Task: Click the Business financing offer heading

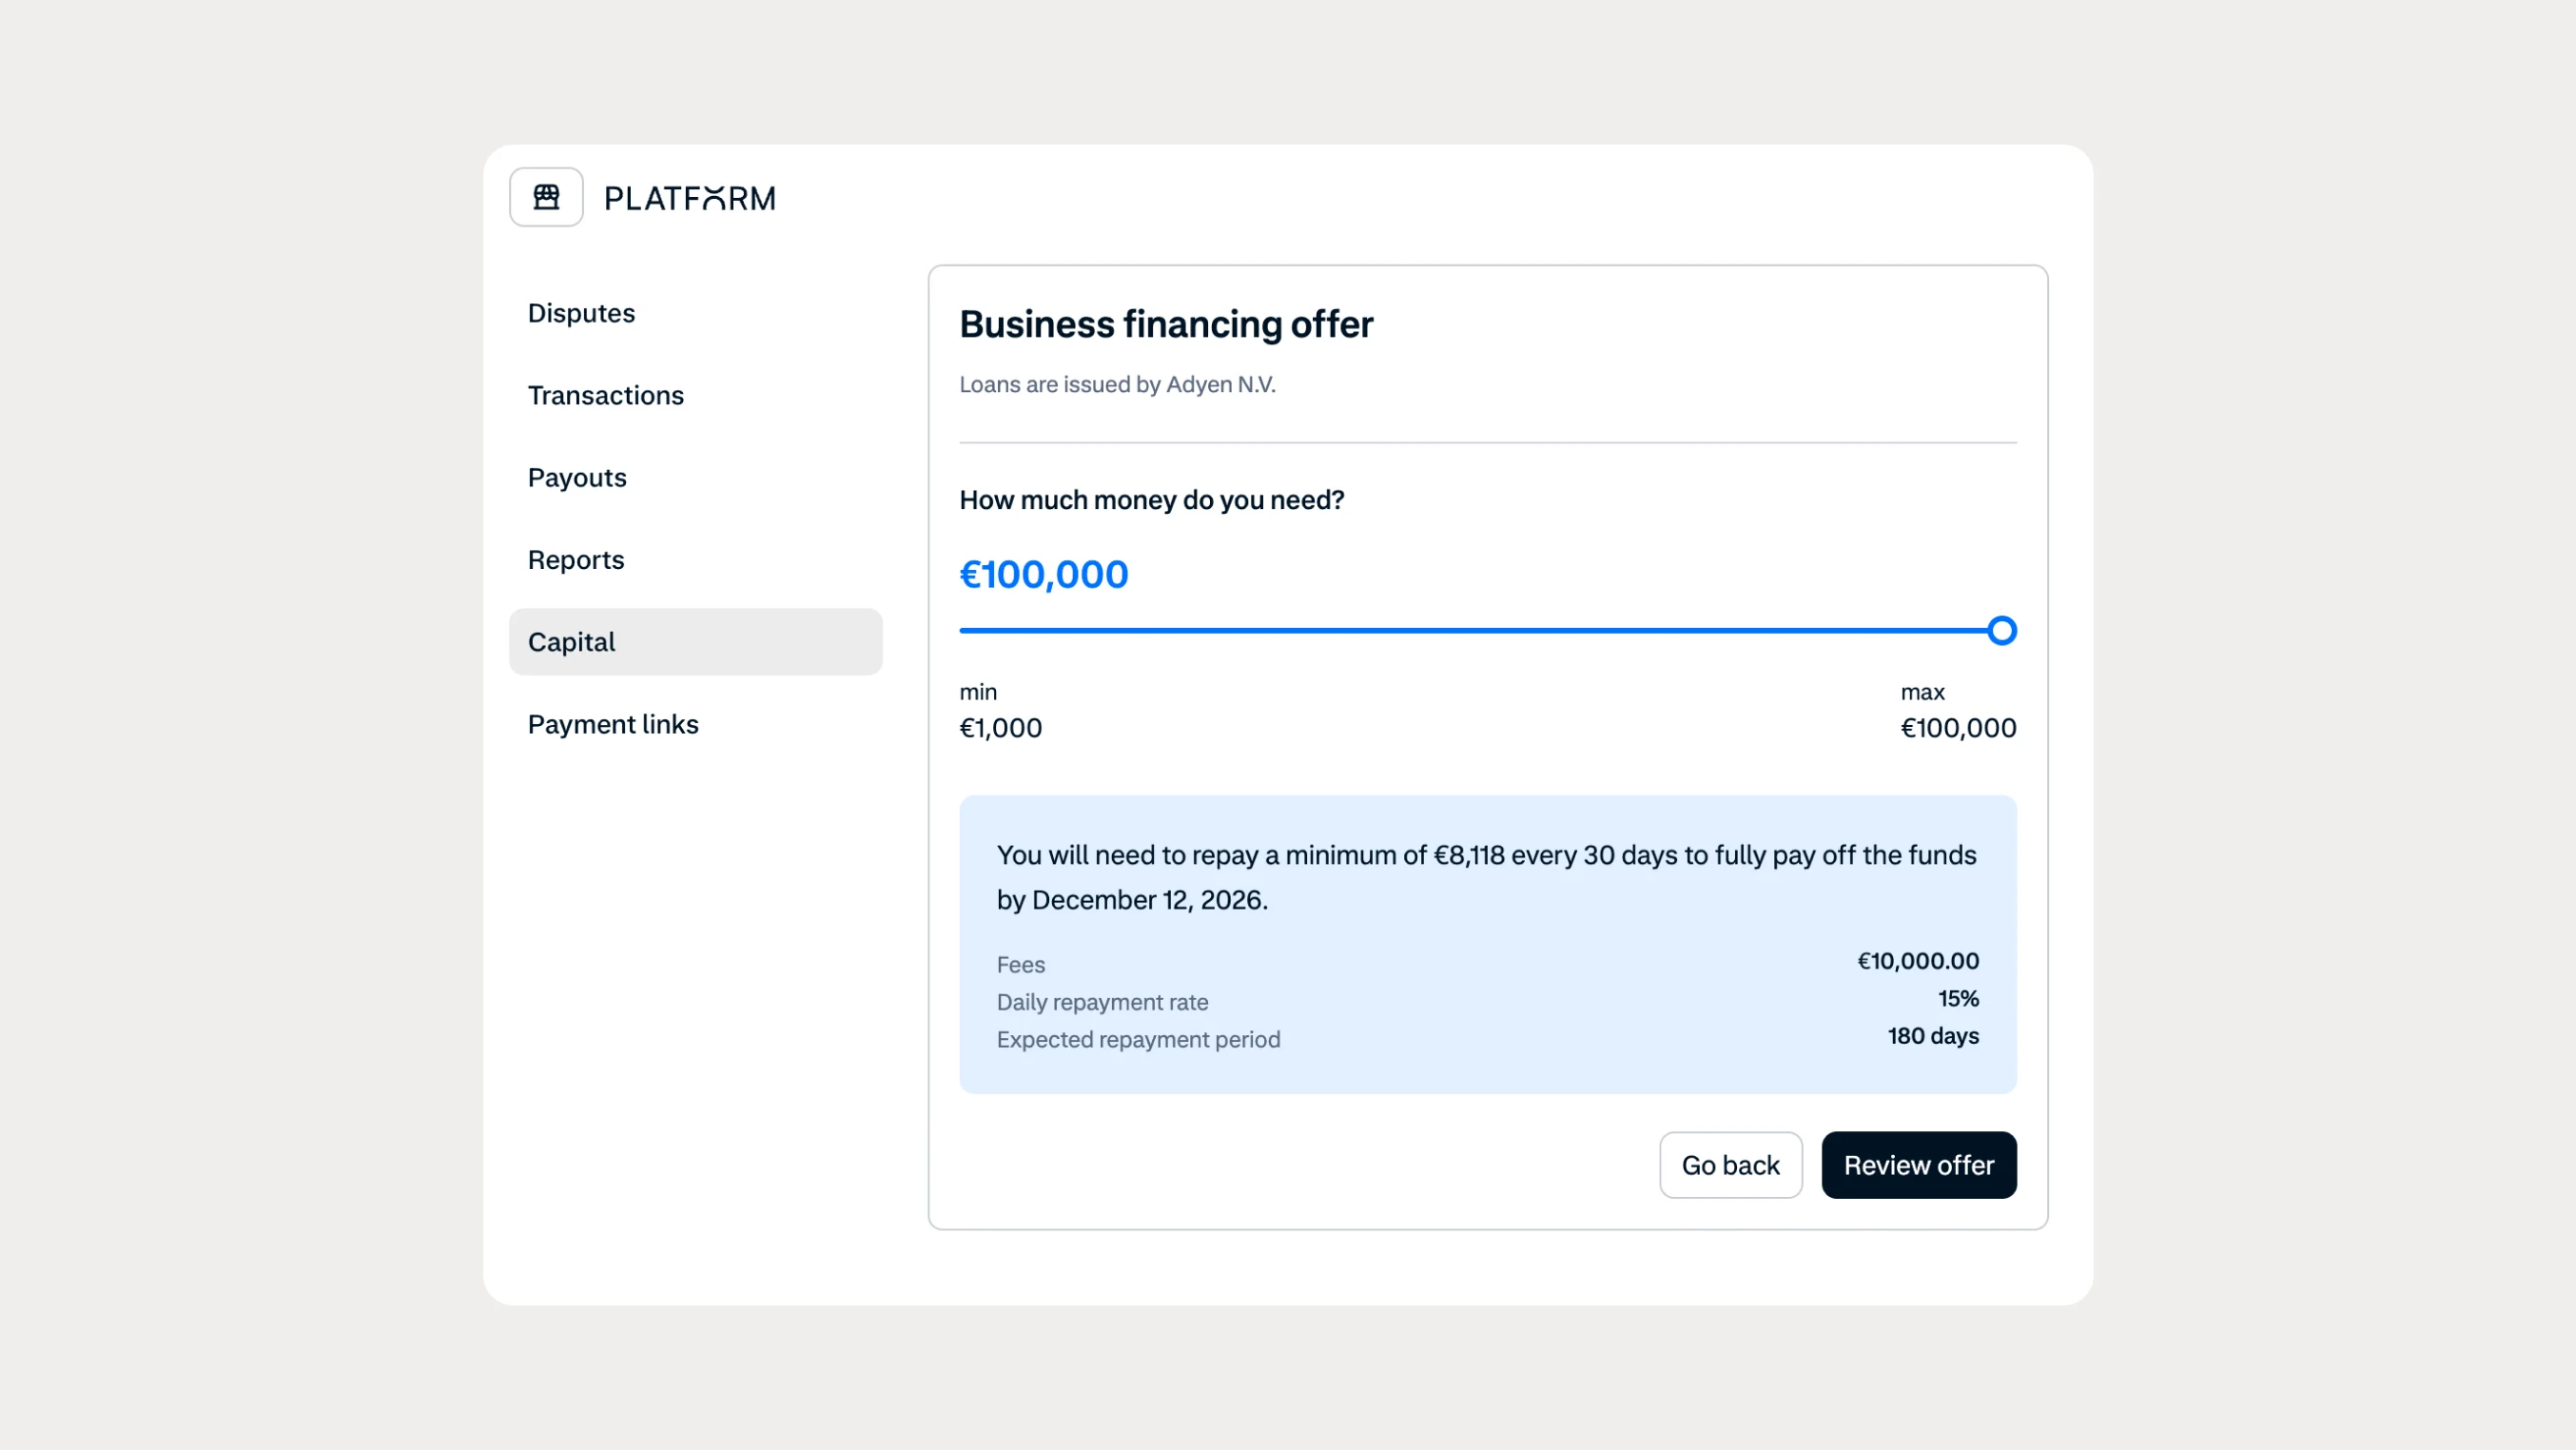Action: point(1166,323)
